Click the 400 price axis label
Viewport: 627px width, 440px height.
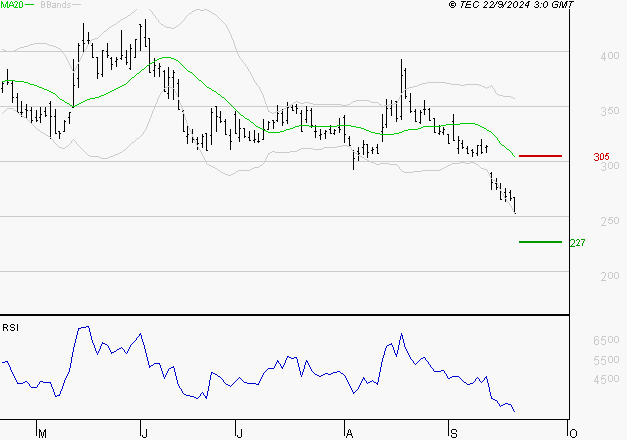pyautogui.click(x=609, y=56)
